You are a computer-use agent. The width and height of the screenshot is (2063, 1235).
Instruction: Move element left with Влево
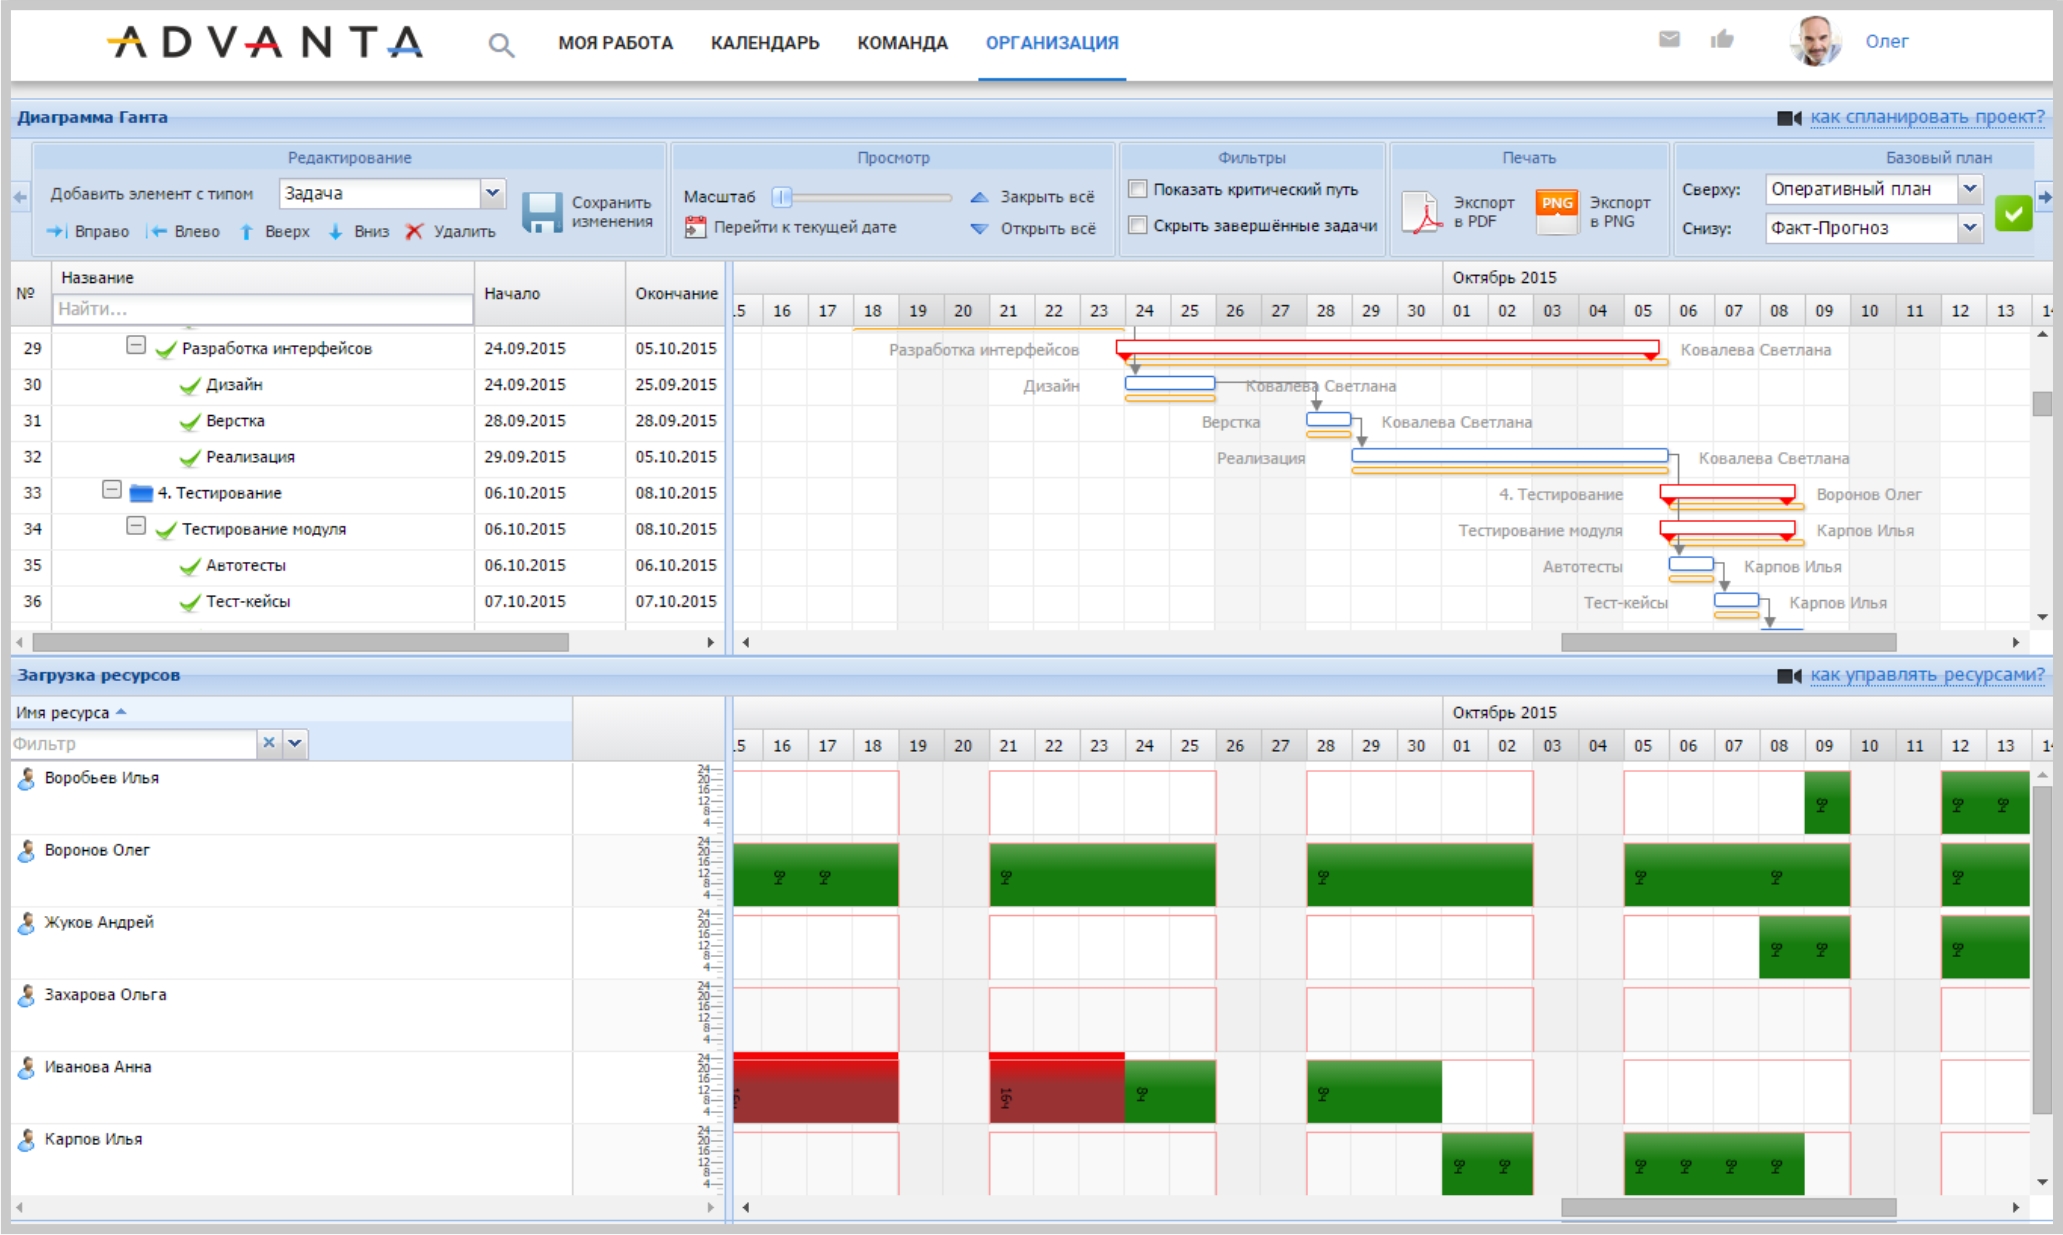coord(184,231)
